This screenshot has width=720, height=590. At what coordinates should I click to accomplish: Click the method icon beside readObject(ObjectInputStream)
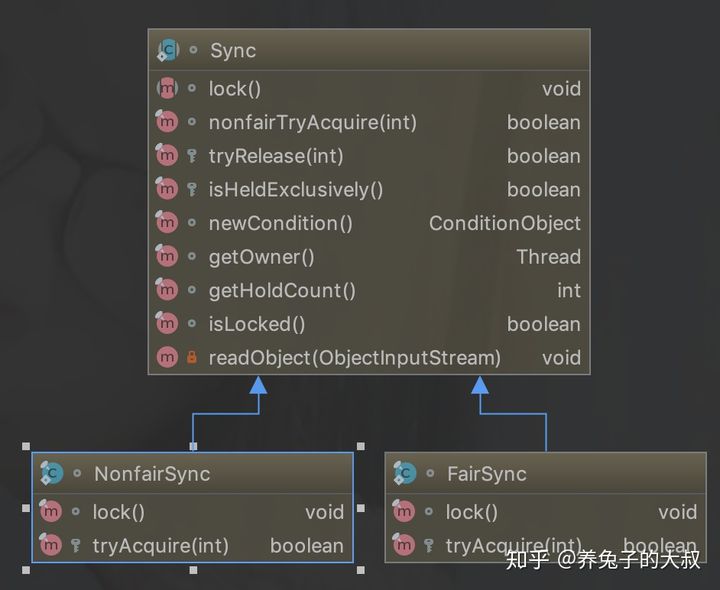tap(167, 357)
